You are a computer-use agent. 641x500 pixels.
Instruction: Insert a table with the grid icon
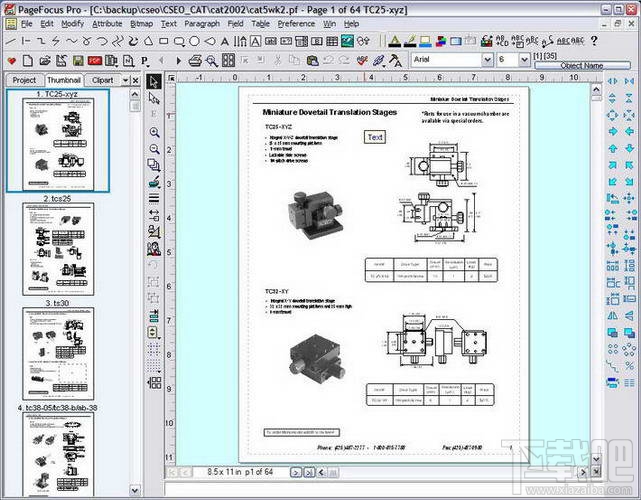pos(332,41)
